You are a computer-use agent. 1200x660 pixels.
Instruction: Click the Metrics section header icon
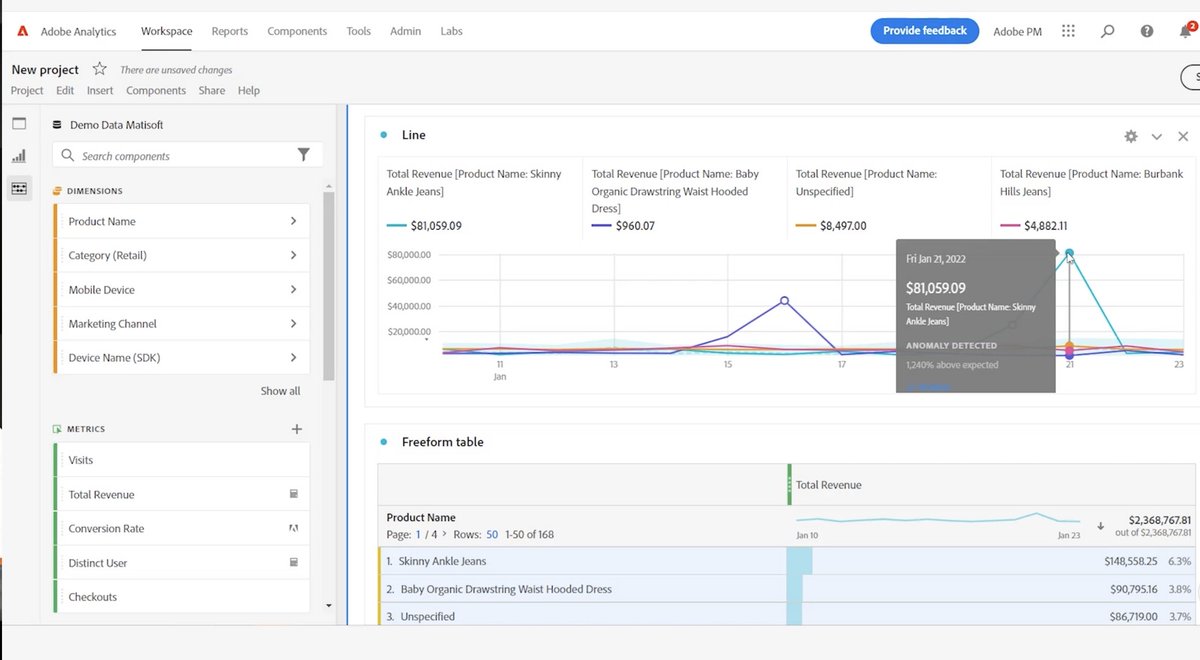click(x=57, y=429)
